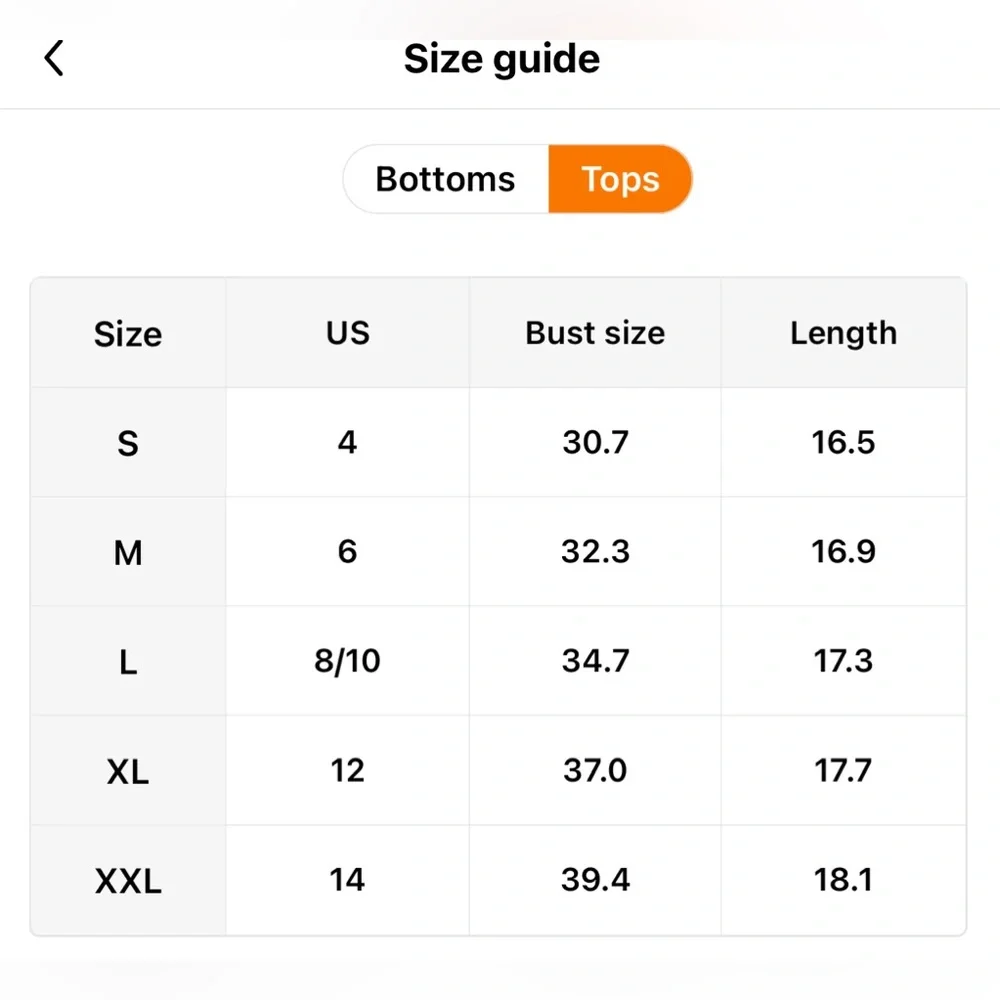1000x1000 pixels.
Task: Select the L size row label
Action: pos(128,662)
